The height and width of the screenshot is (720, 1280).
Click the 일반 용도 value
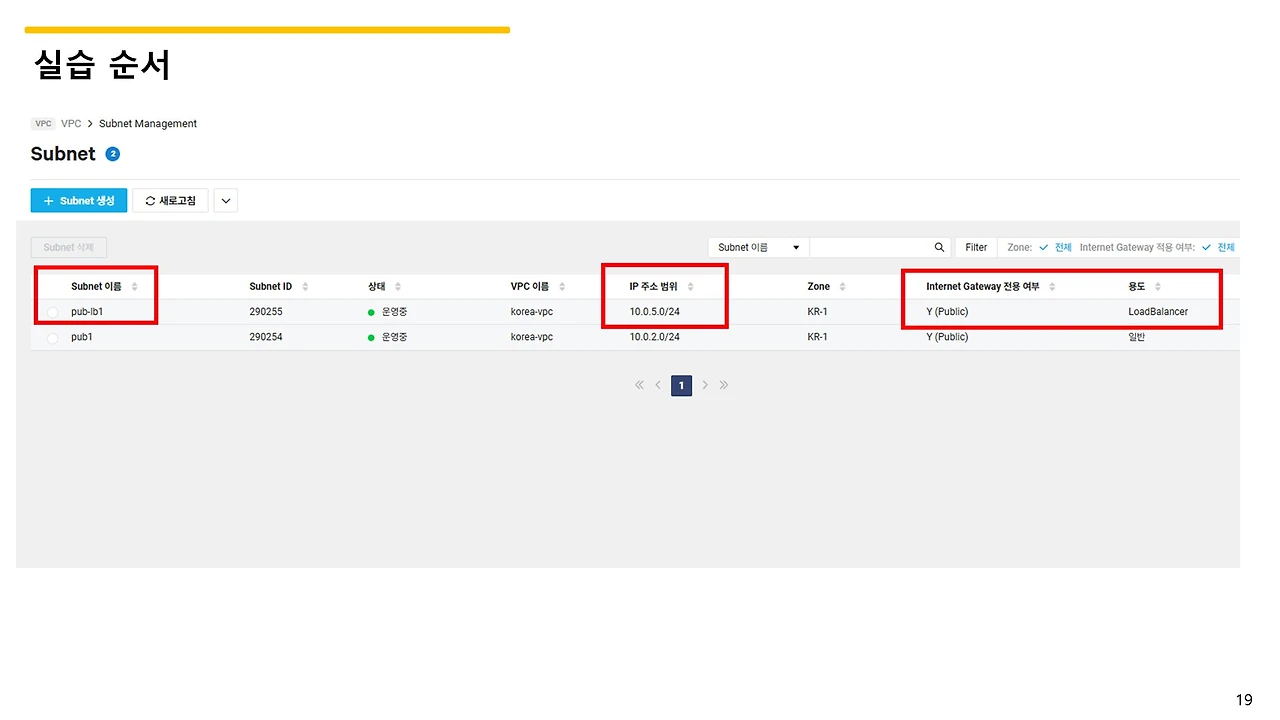point(1137,338)
